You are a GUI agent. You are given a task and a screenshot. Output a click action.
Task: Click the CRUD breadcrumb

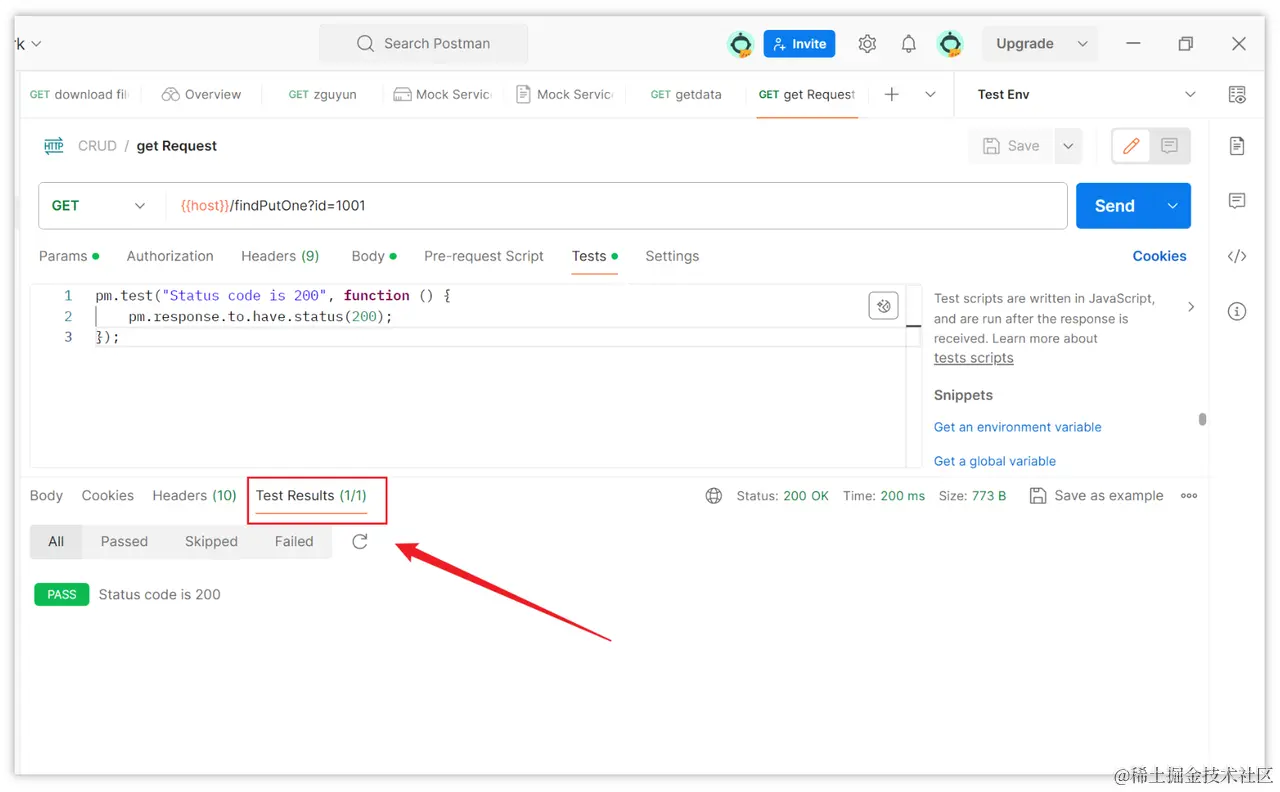pos(97,146)
